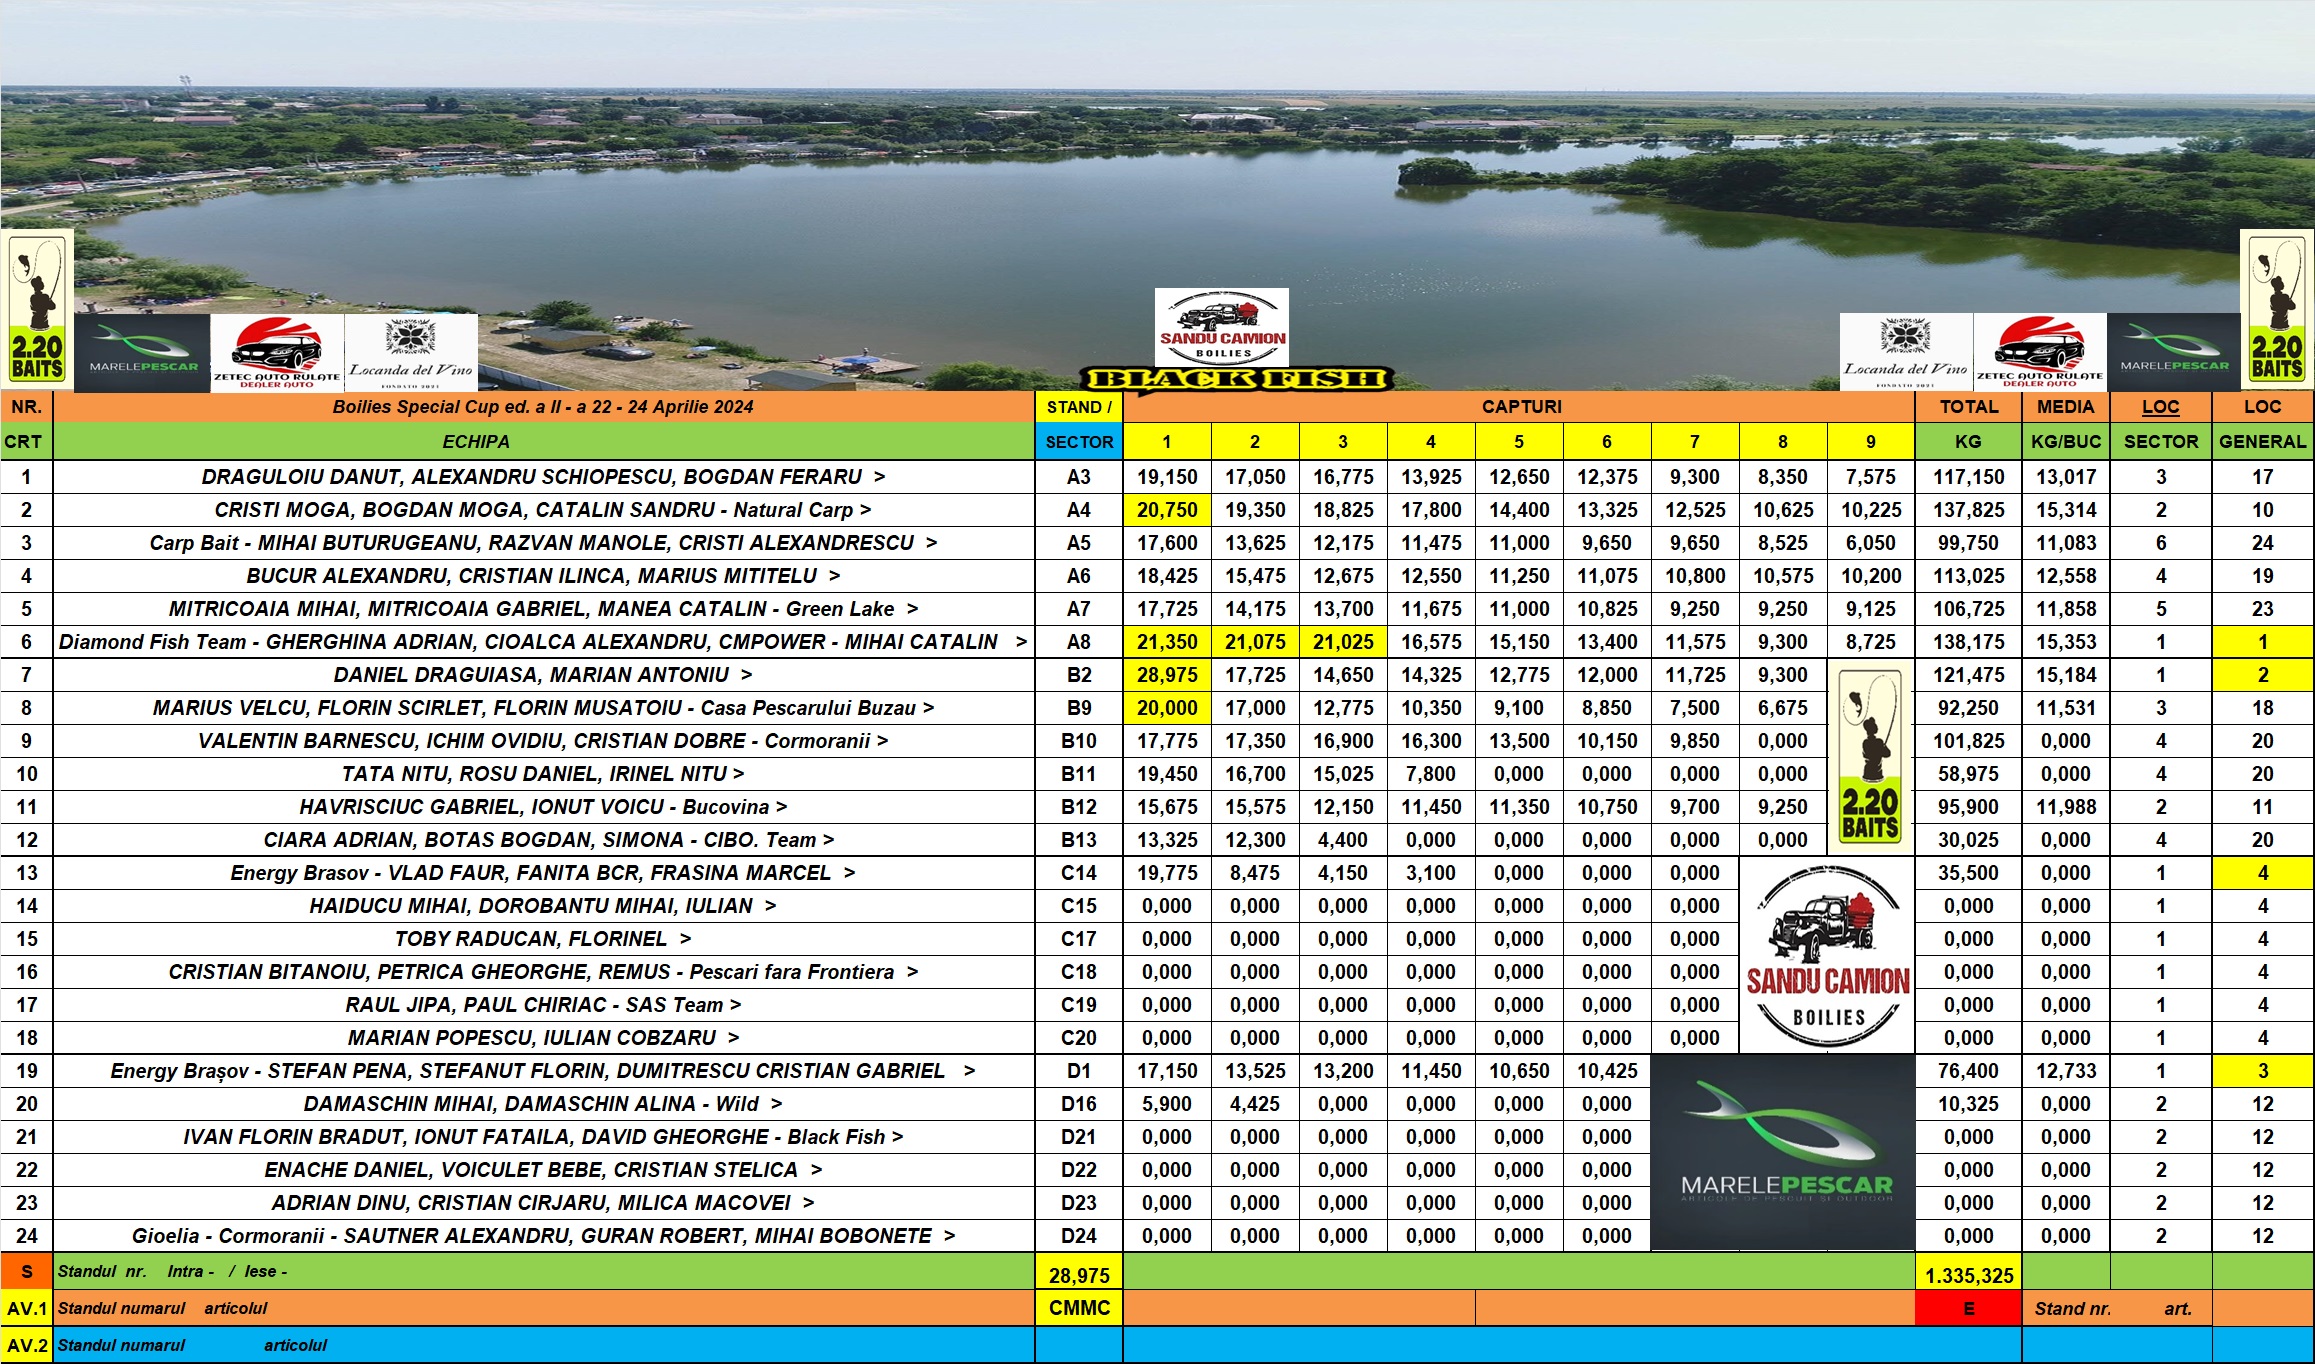The image size is (2315, 1364).
Task: Click the capture column 5 header
Action: tap(1519, 442)
